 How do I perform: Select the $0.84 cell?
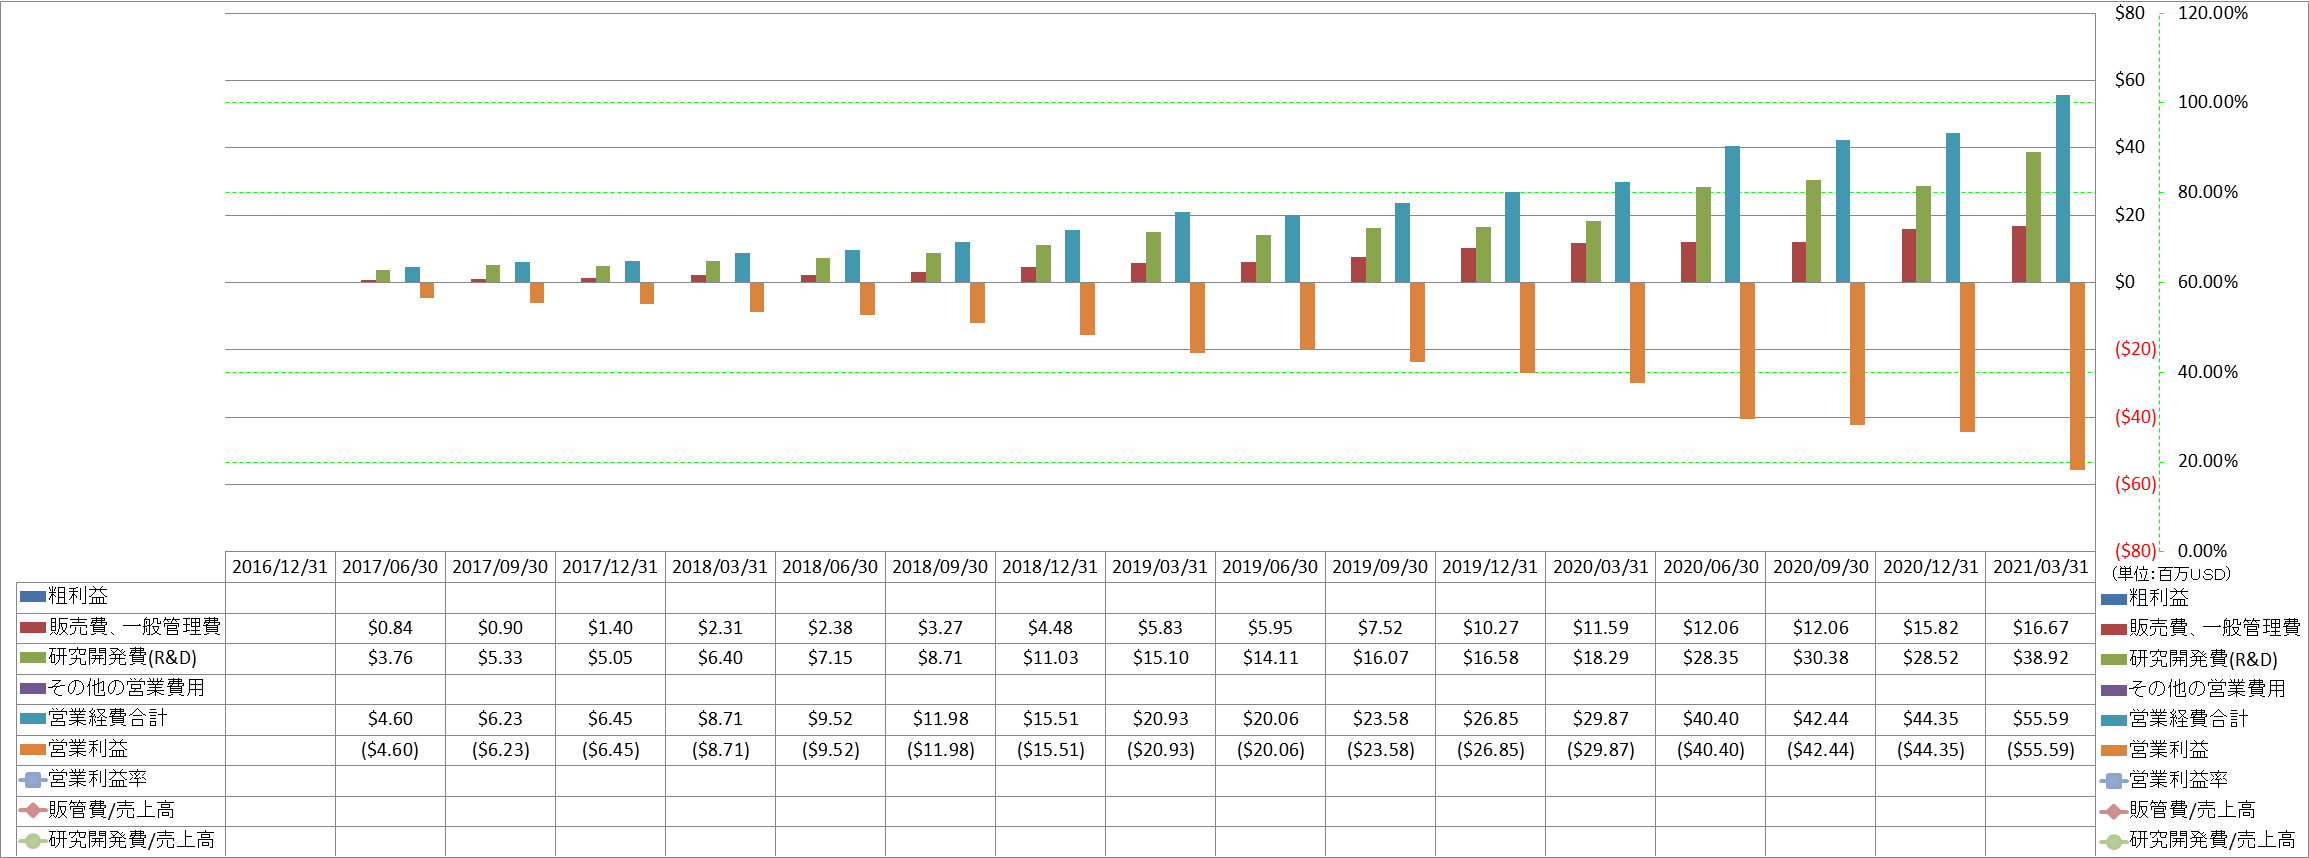(390, 628)
